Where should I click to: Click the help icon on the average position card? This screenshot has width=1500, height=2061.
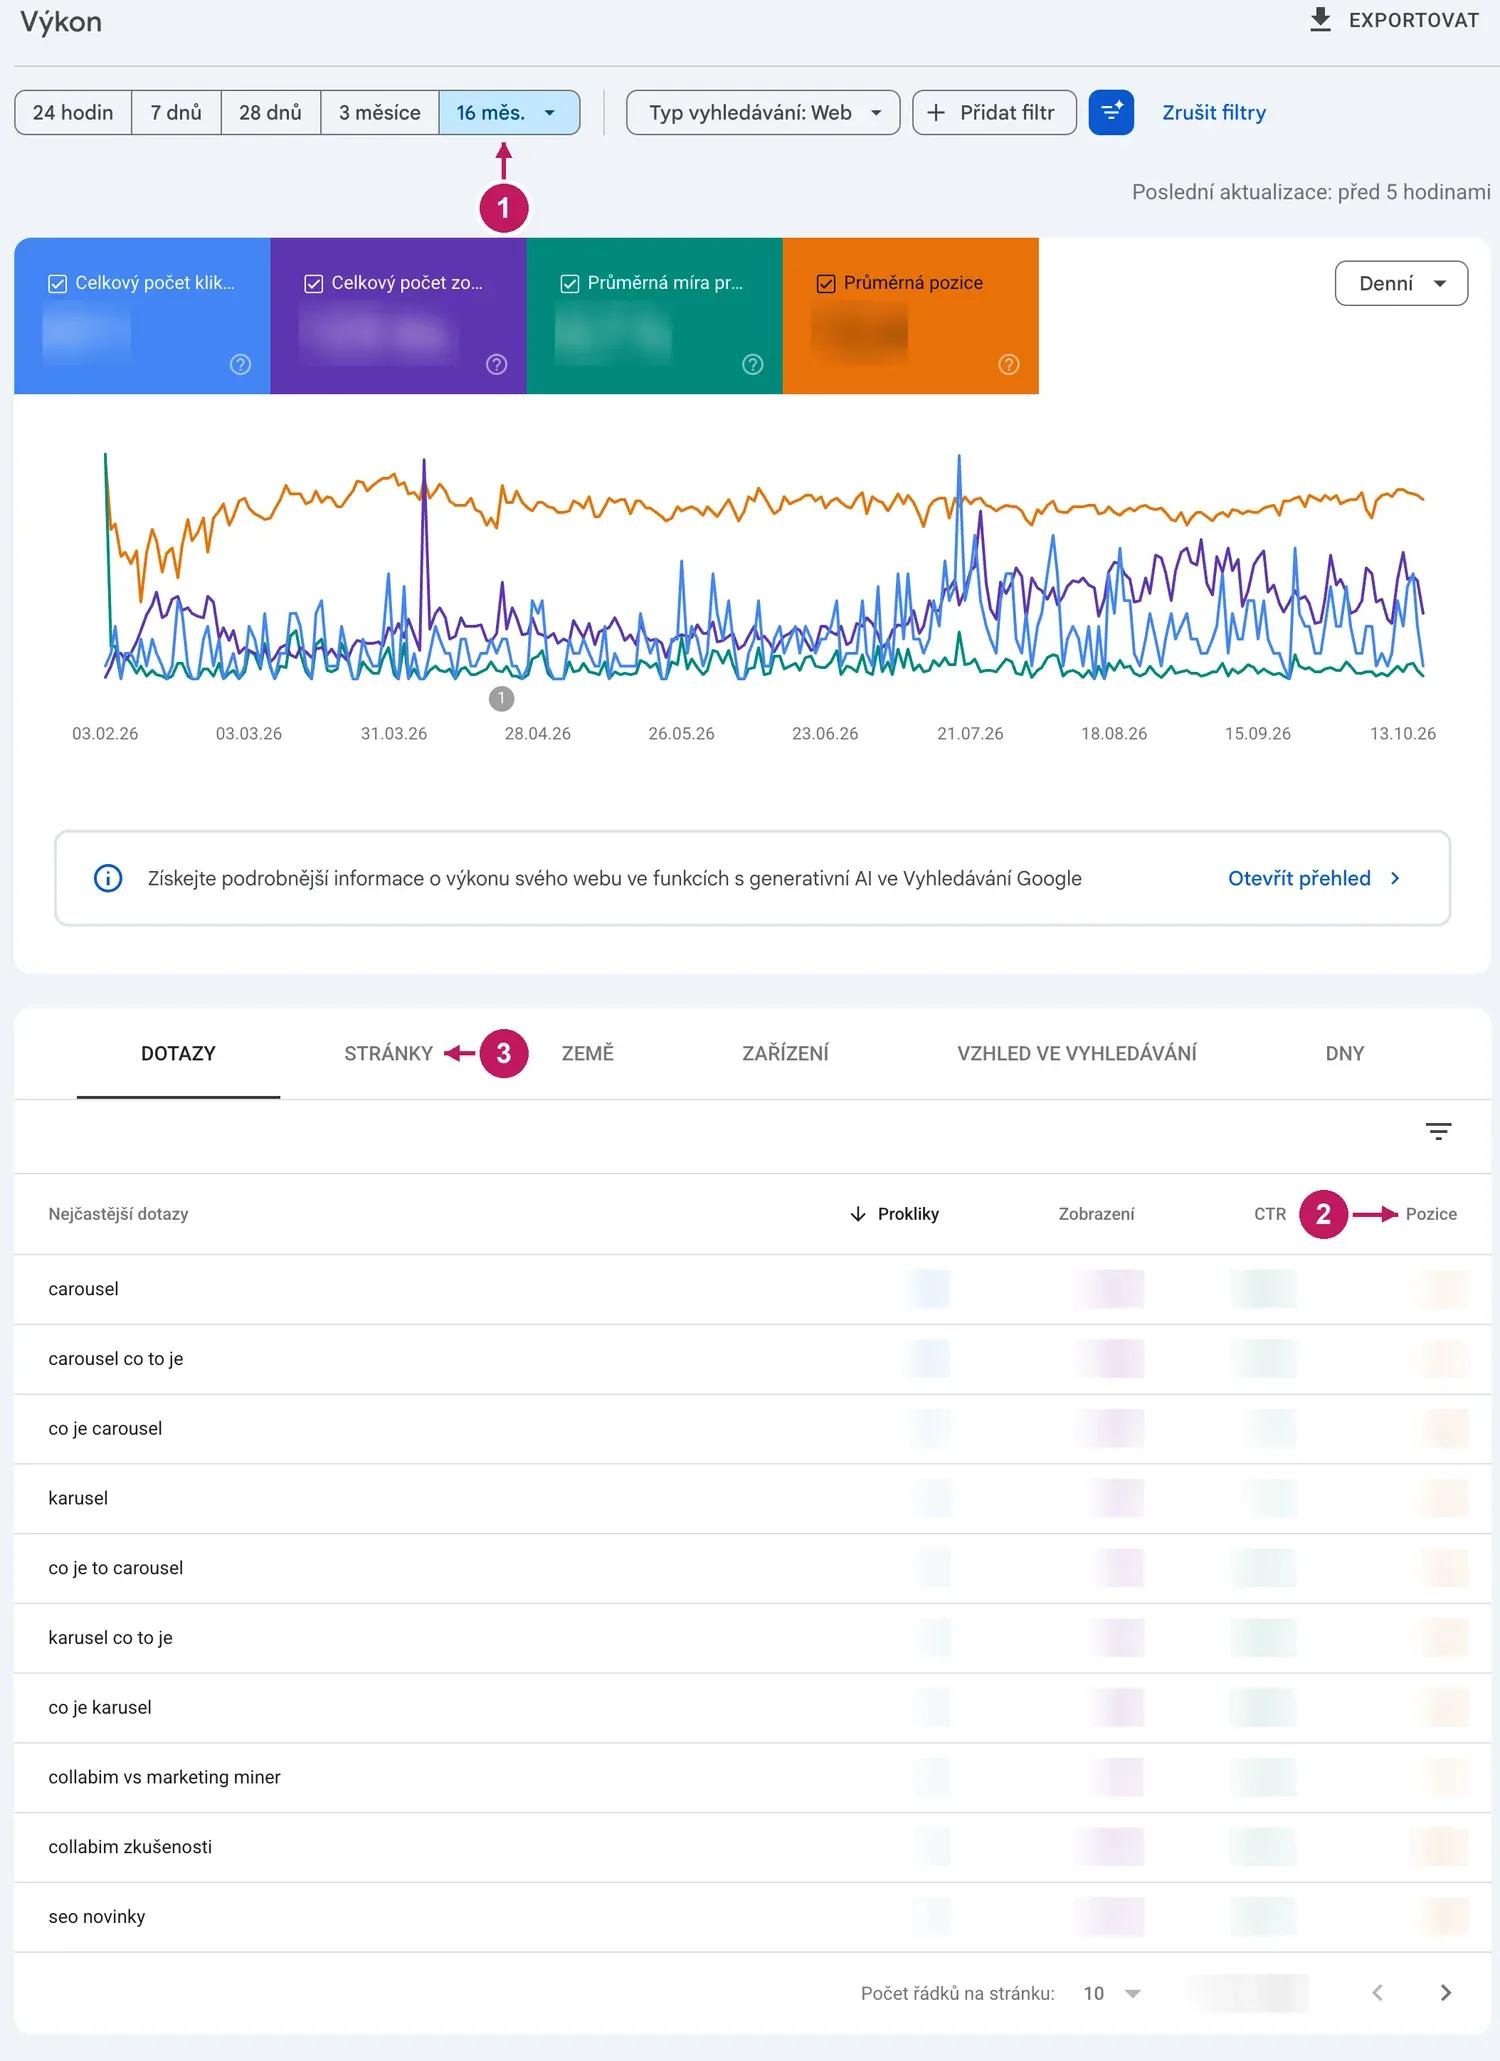tap(1009, 364)
